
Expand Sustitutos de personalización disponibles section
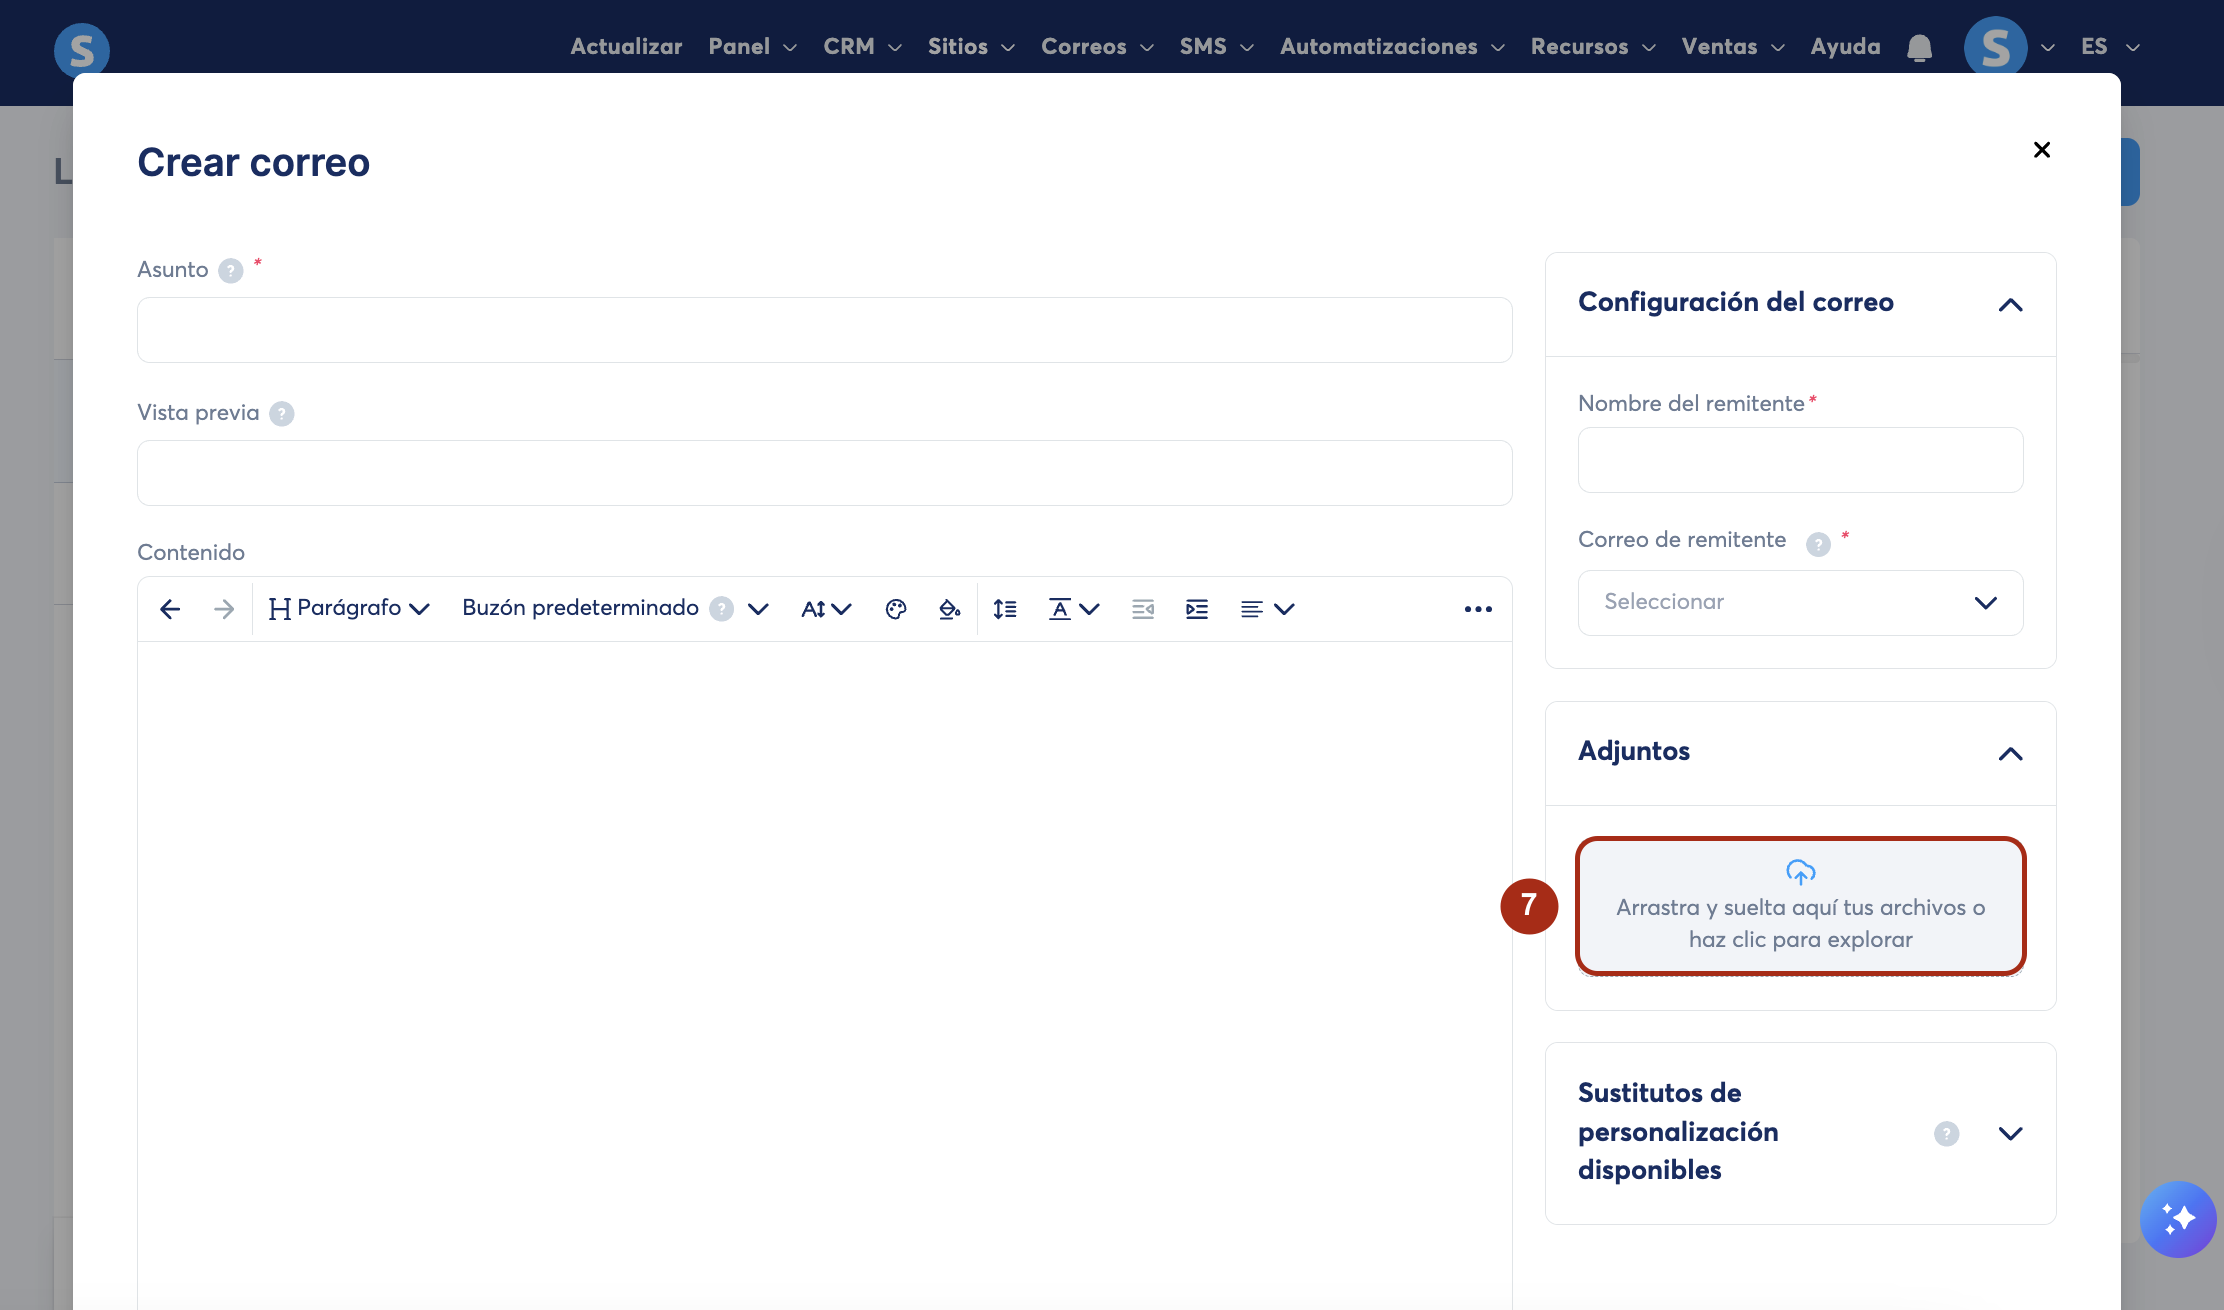point(2010,1133)
